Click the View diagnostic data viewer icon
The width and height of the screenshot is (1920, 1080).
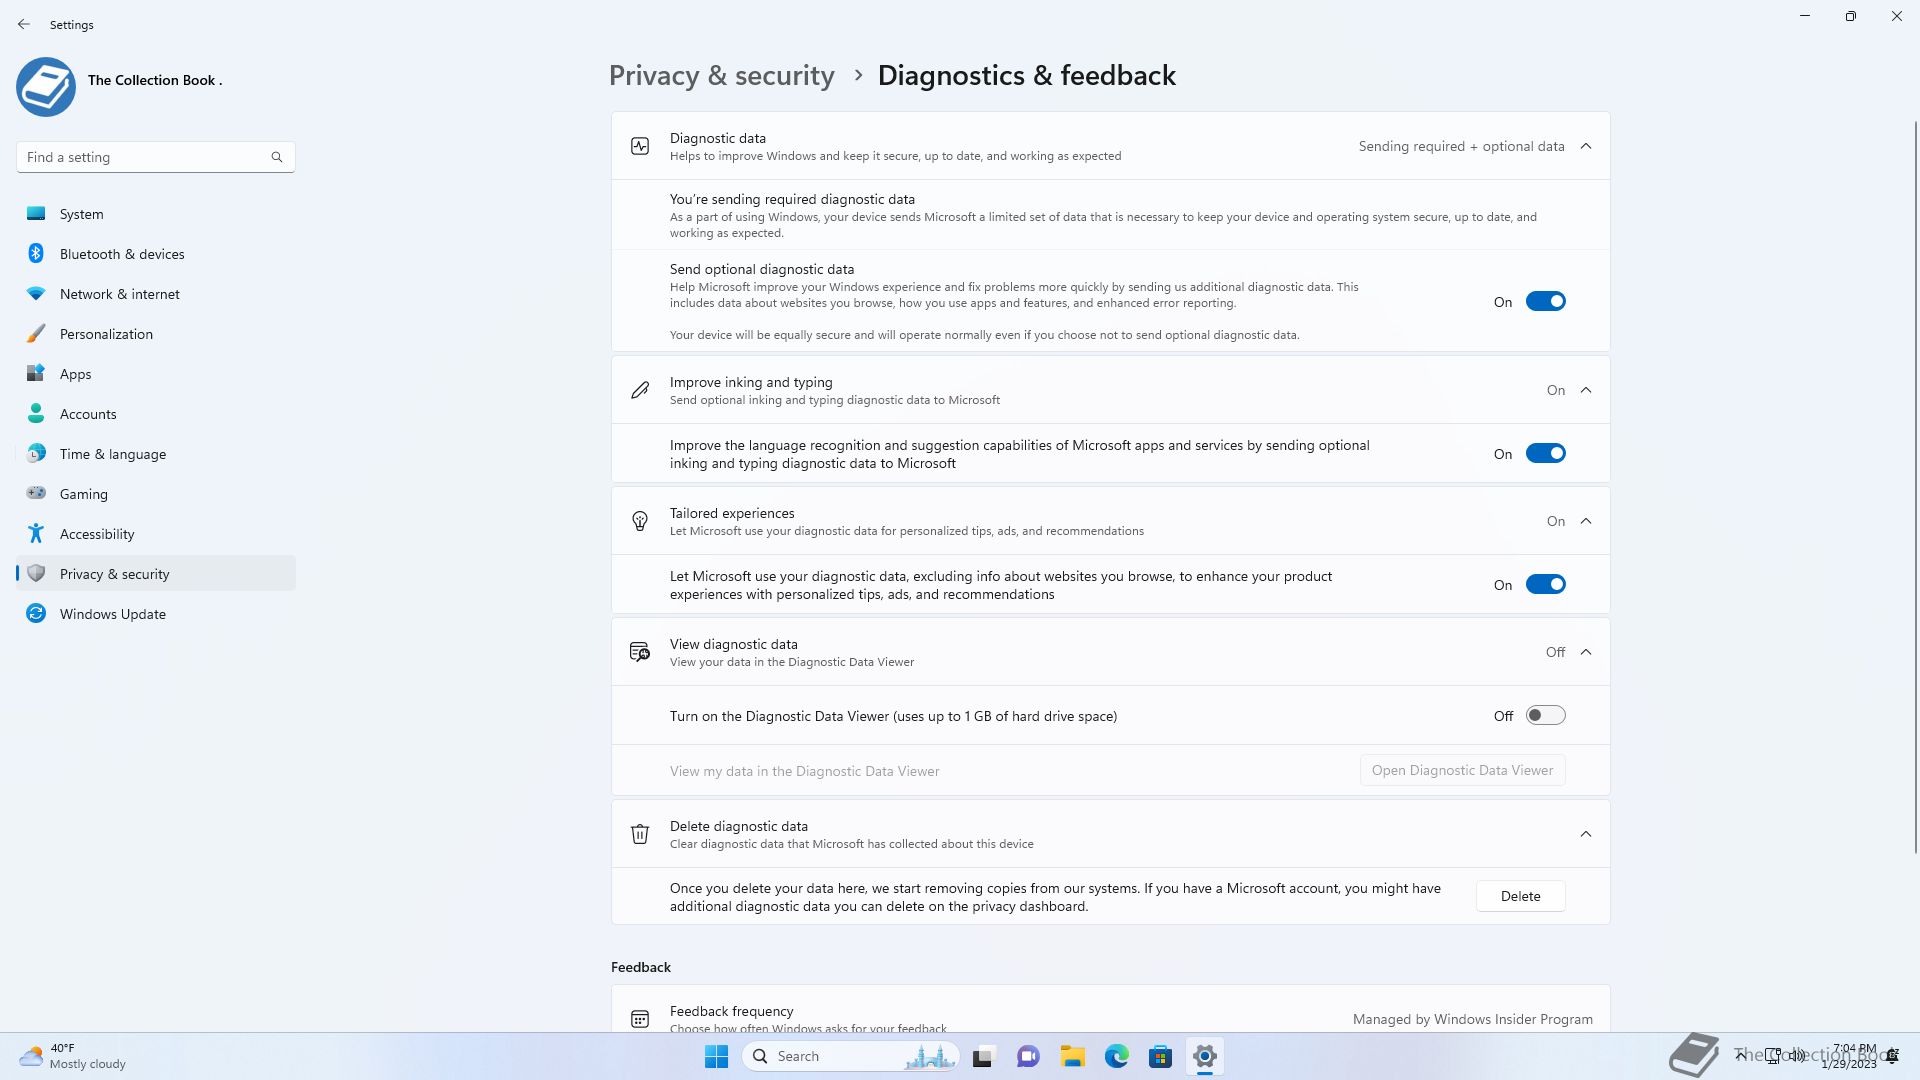[x=640, y=652]
